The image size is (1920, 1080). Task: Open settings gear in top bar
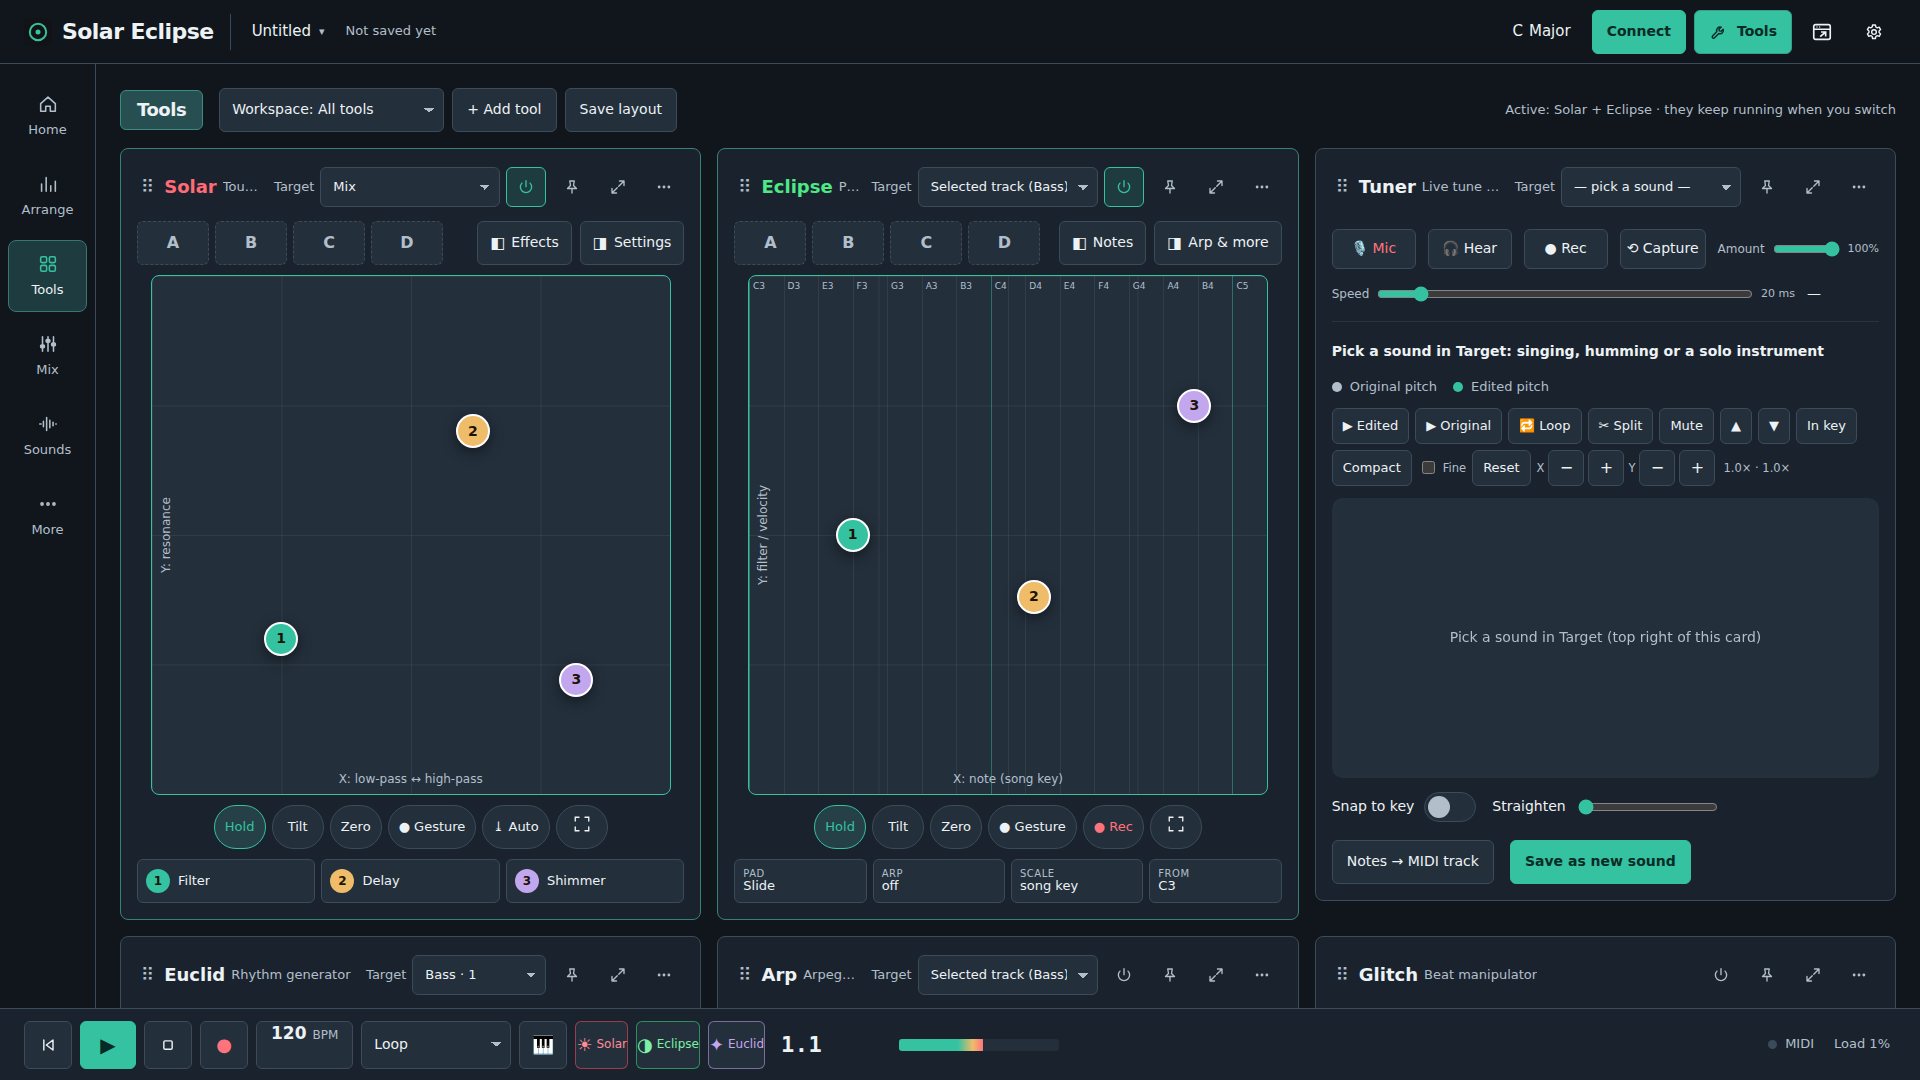pyautogui.click(x=1874, y=32)
